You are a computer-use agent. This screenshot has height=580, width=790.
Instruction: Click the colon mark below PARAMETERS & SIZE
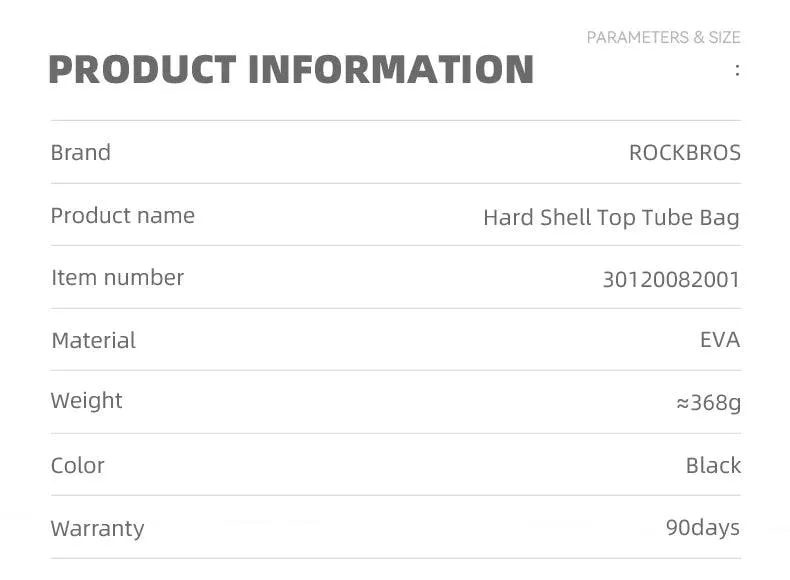(x=737, y=70)
